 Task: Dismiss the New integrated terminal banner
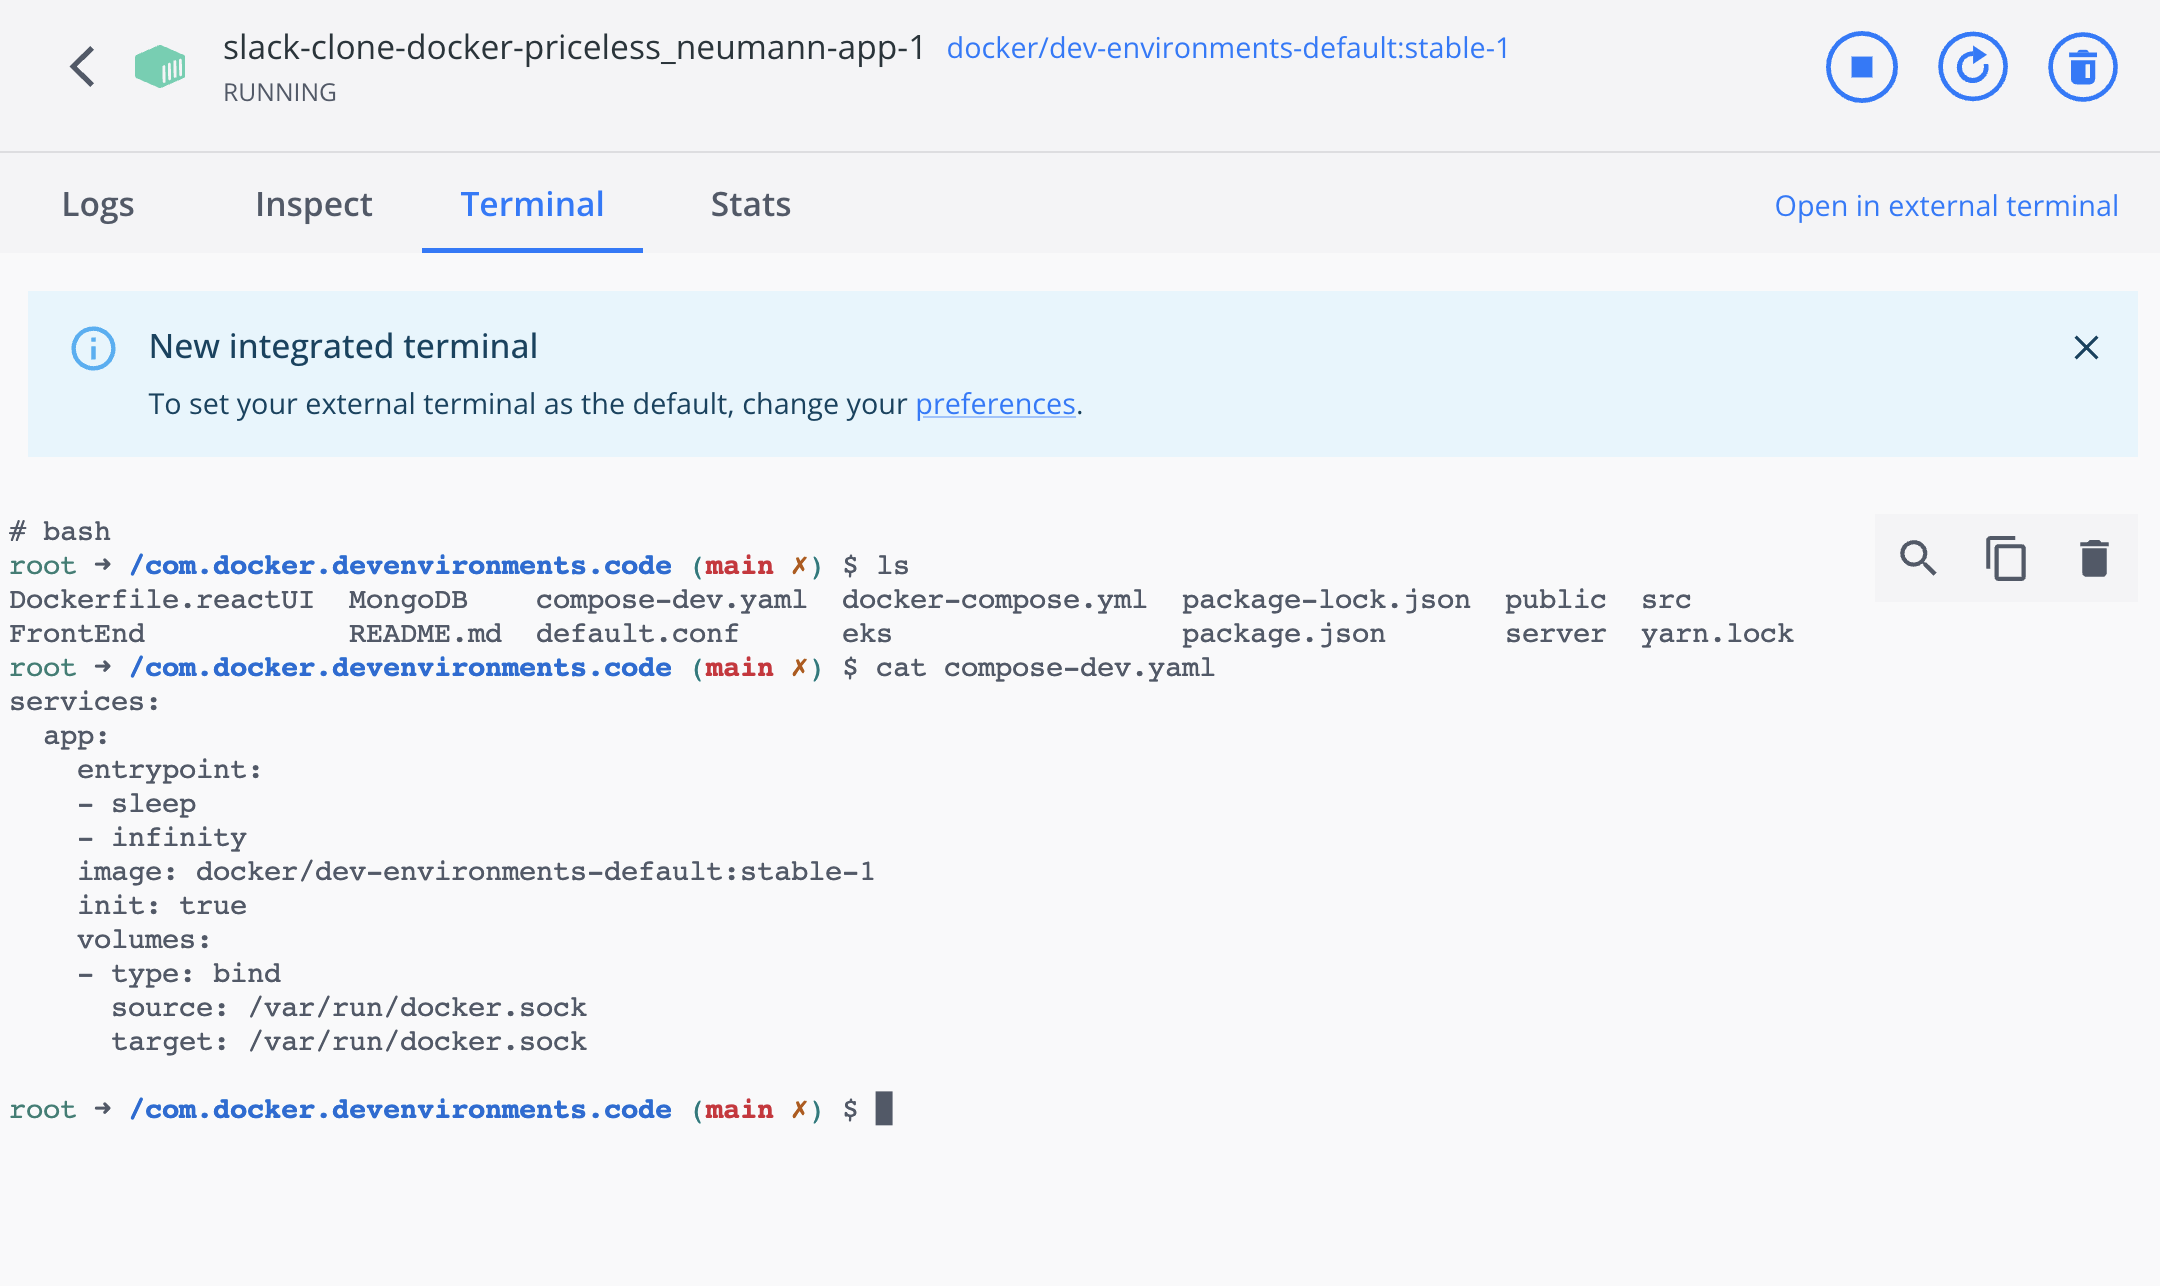click(x=2086, y=348)
